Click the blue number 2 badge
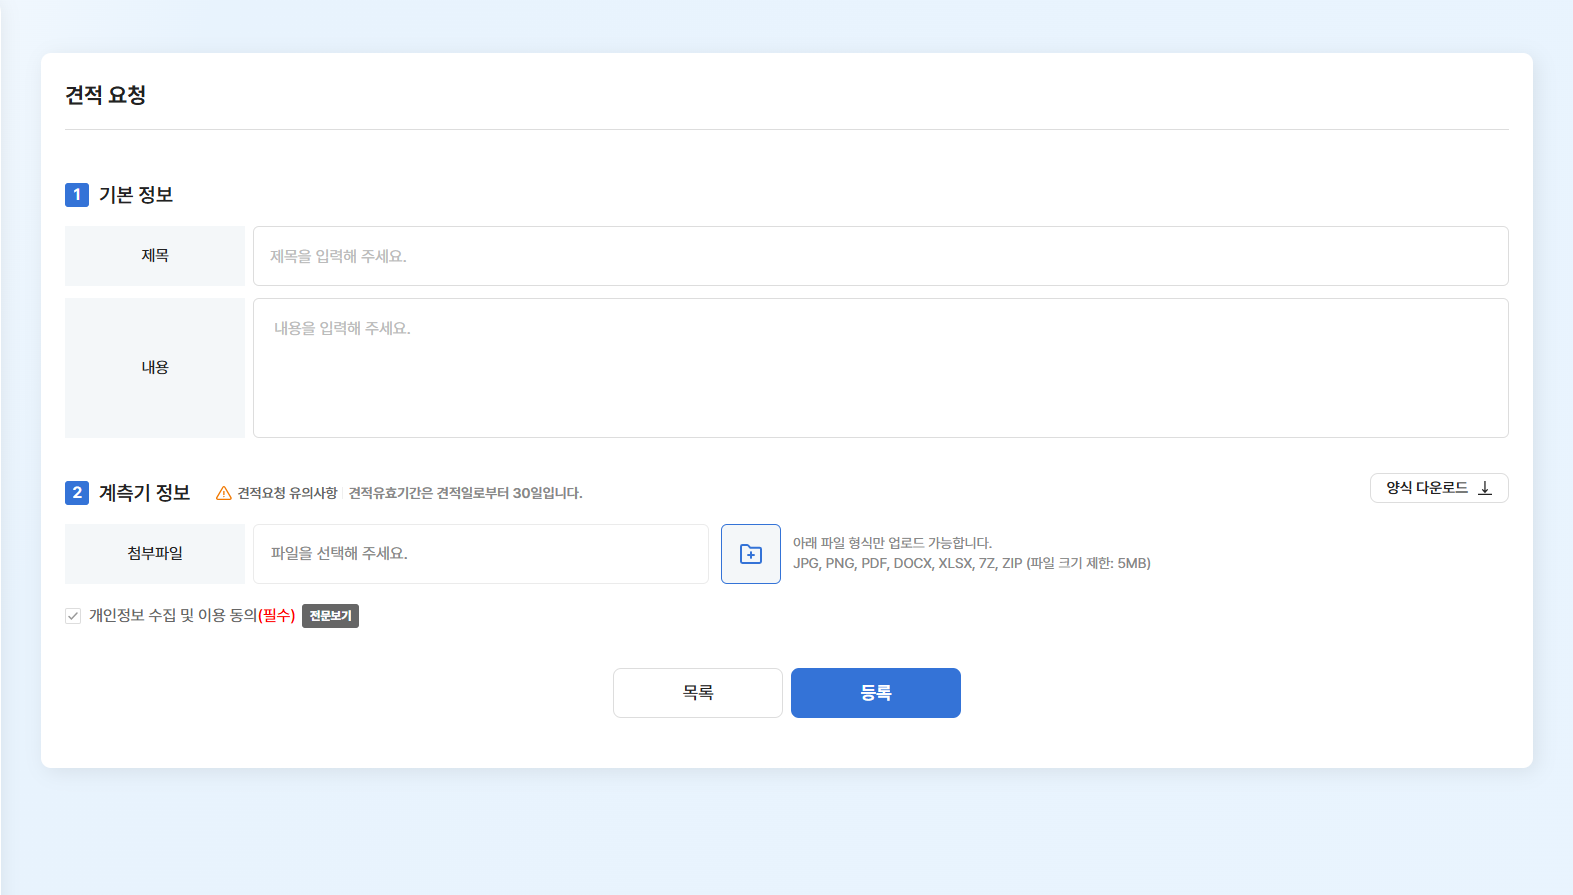Screen dimensions: 1573x895 point(77,493)
